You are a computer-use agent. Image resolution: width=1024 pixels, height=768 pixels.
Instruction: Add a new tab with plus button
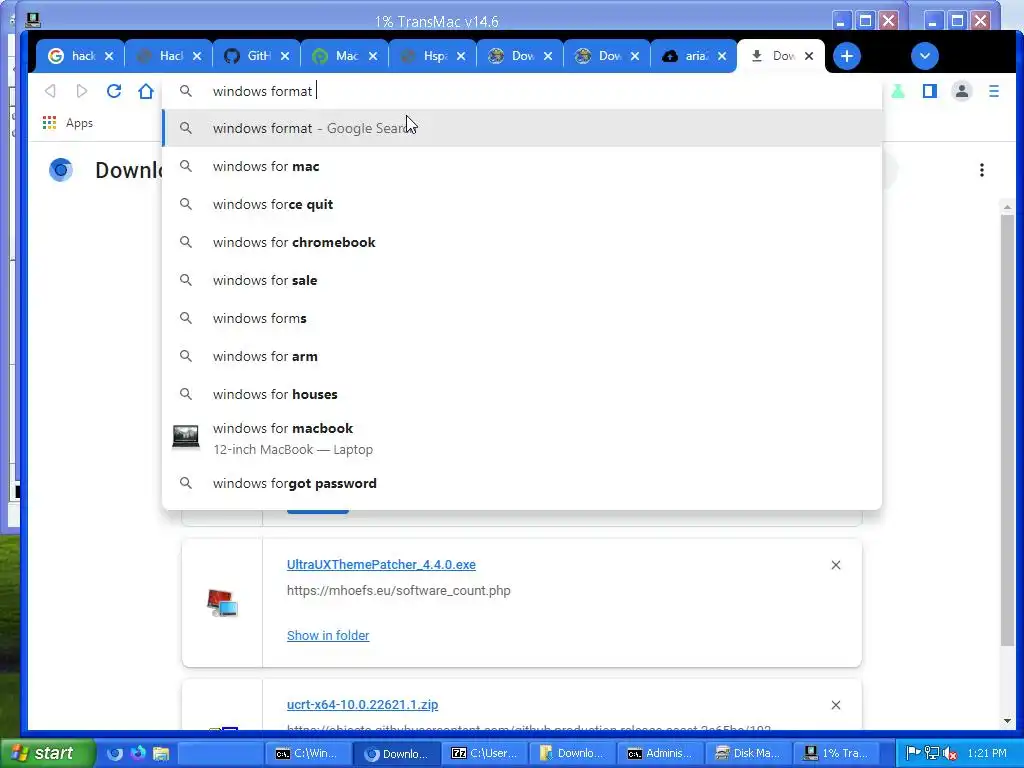tap(846, 56)
